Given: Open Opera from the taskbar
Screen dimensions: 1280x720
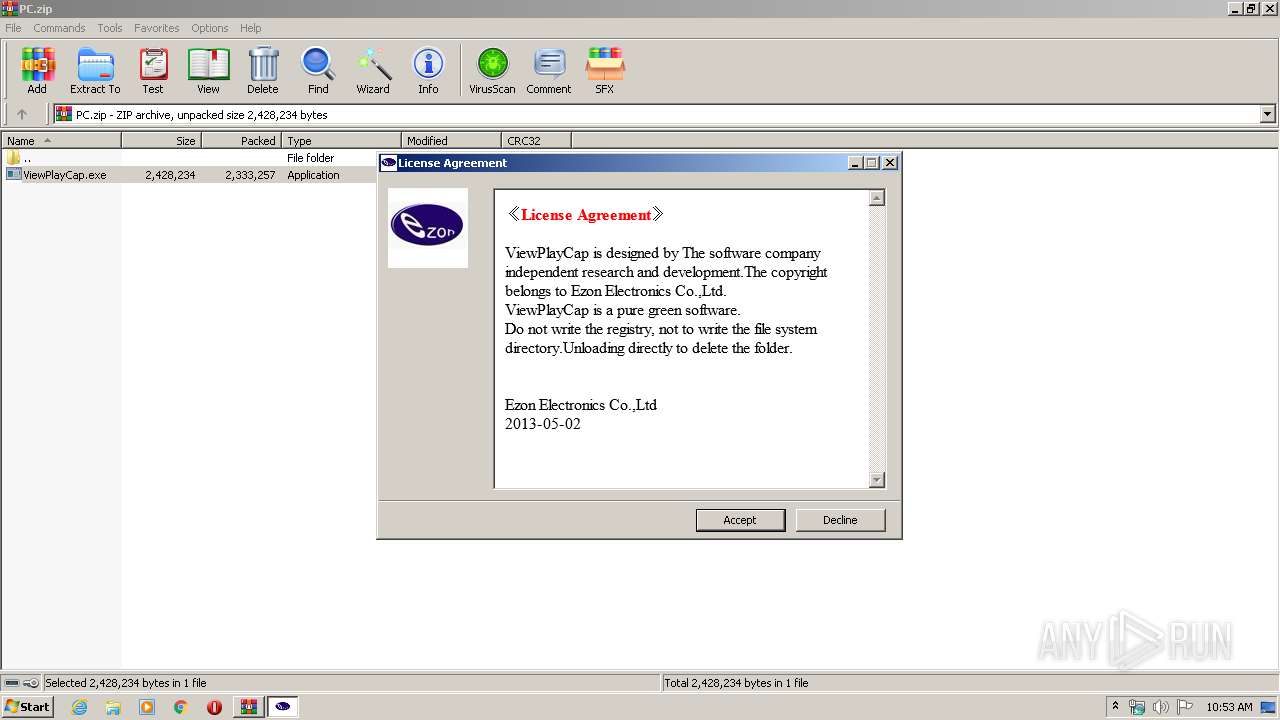Looking at the screenshot, I should [214, 707].
